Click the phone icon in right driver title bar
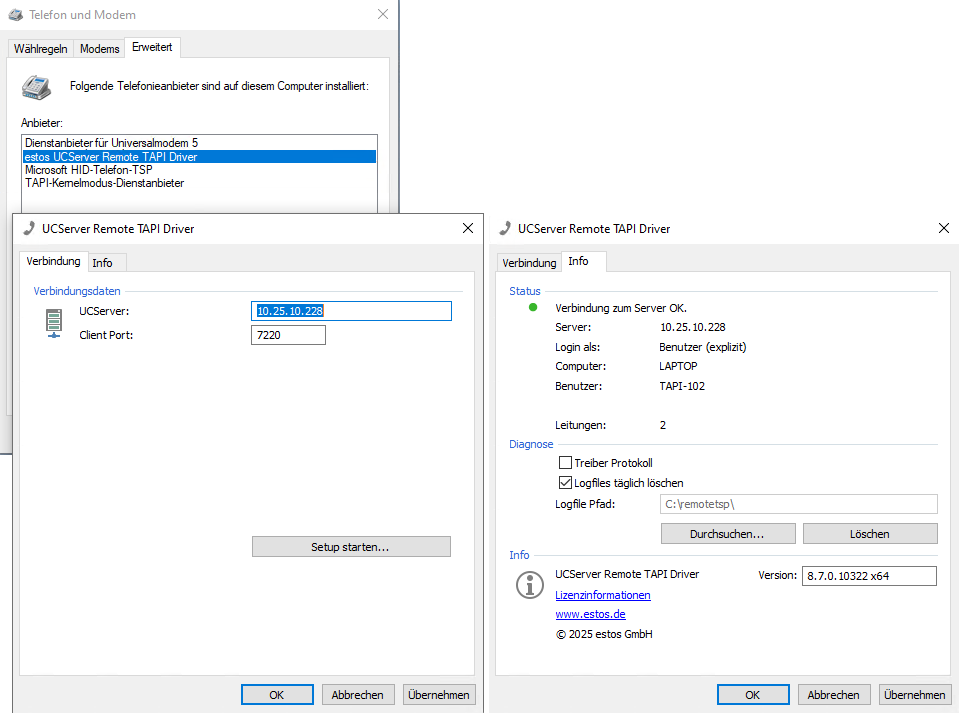This screenshot has width=959, height=713. click(x=504, y=229)
